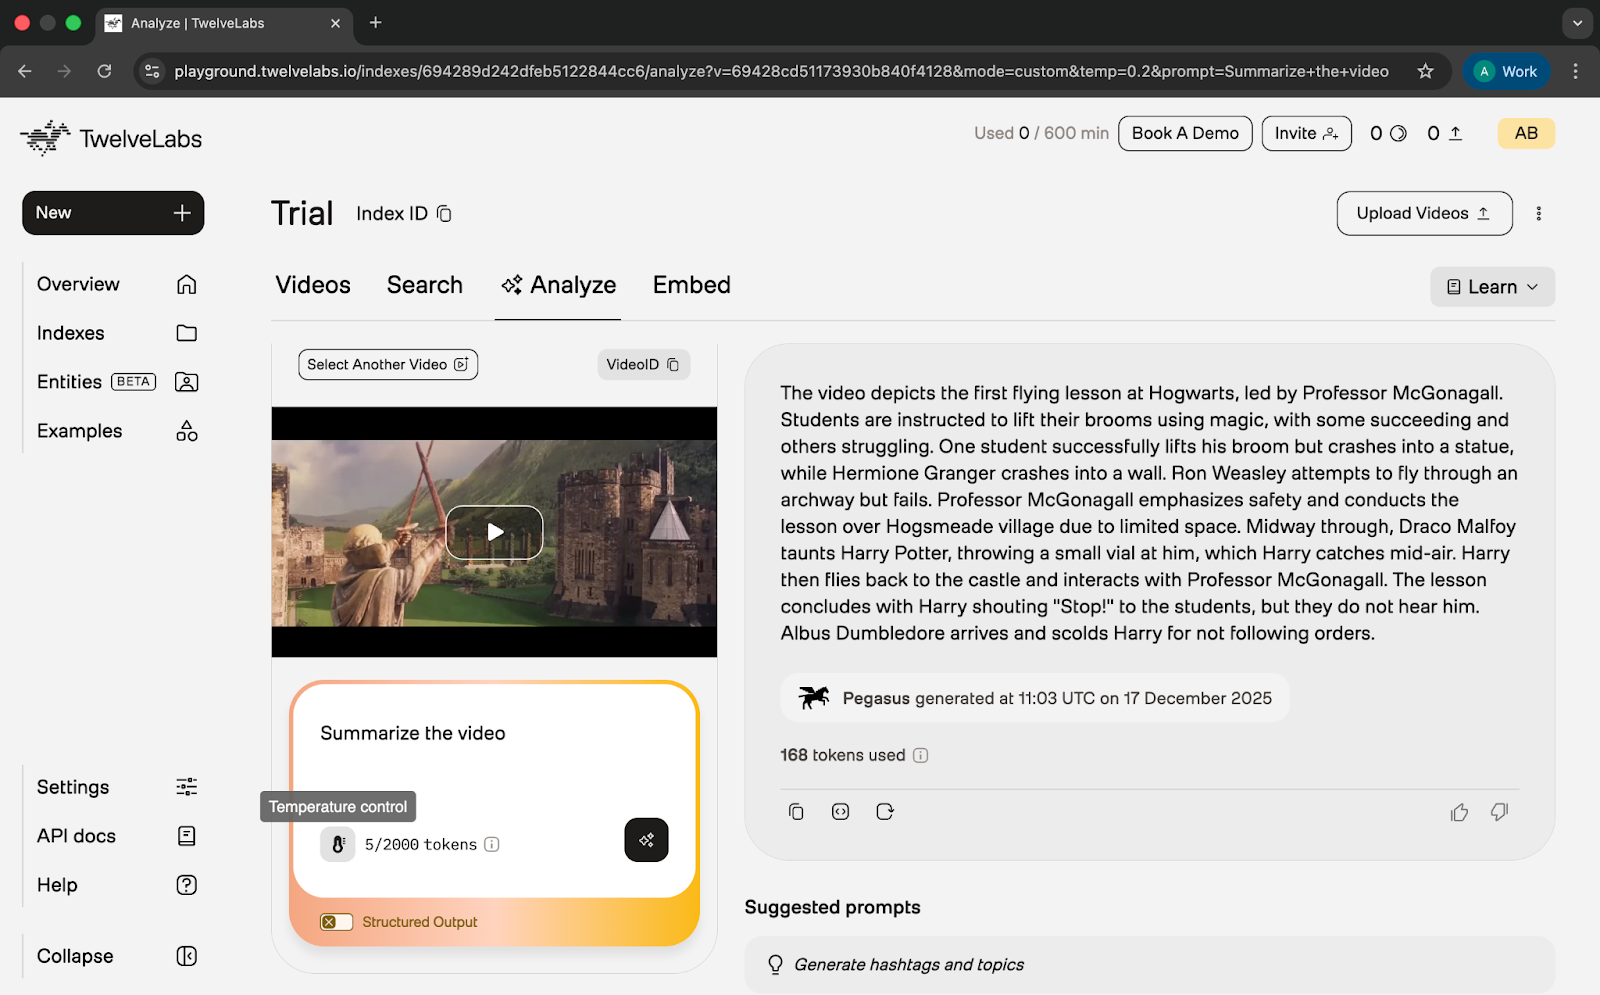1600x995 pixels.
Task: Open temperature control thermometer icon
Action: 338,844
